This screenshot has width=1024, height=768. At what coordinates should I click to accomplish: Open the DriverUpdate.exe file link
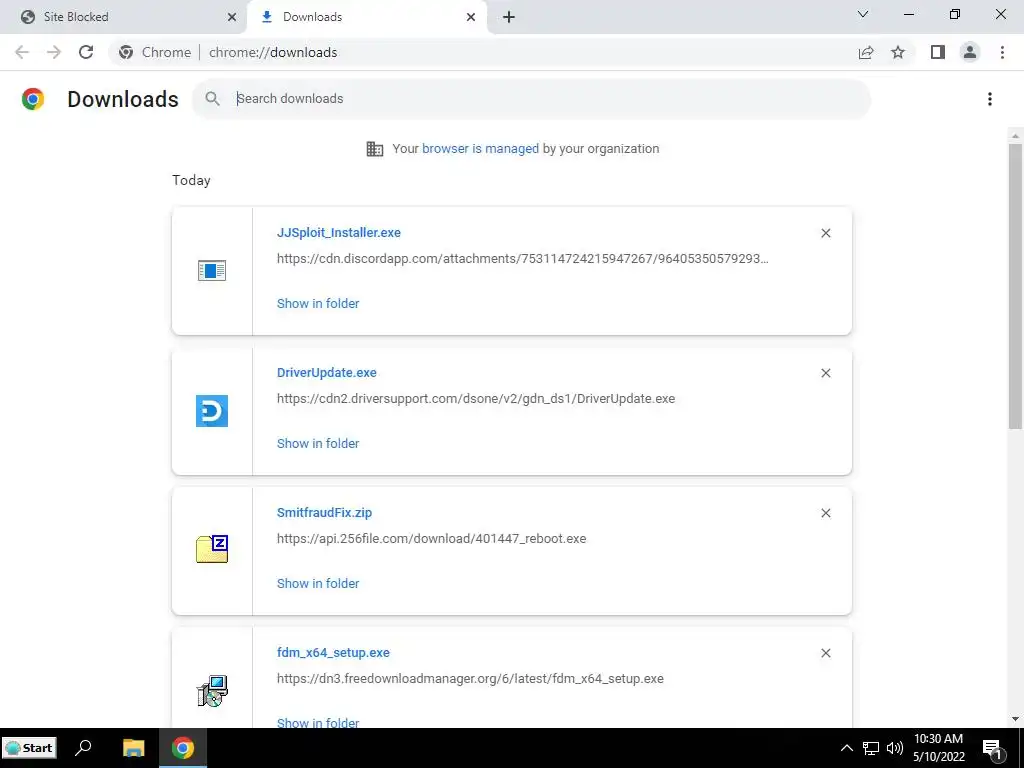pos(327,372)
